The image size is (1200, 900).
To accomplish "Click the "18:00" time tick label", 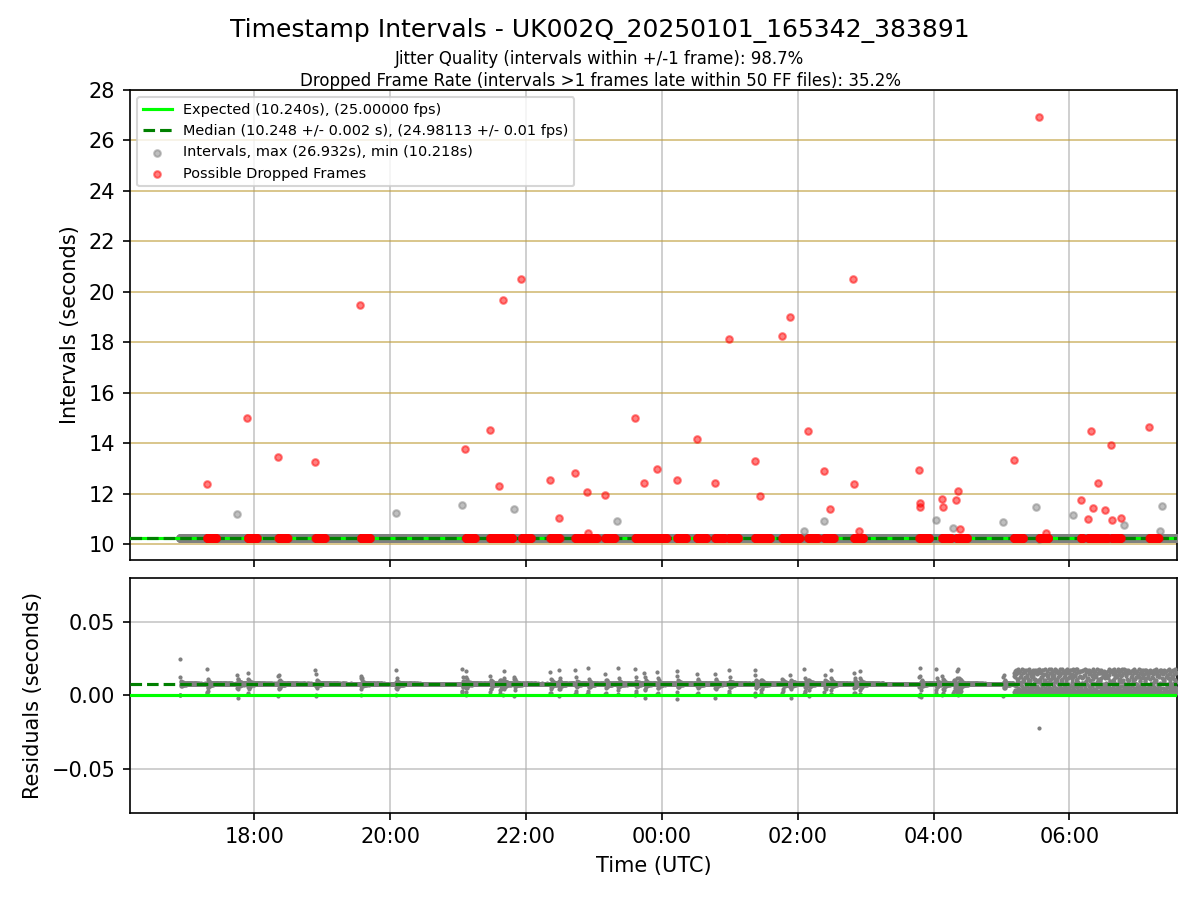I will click(x=254, y=835).
